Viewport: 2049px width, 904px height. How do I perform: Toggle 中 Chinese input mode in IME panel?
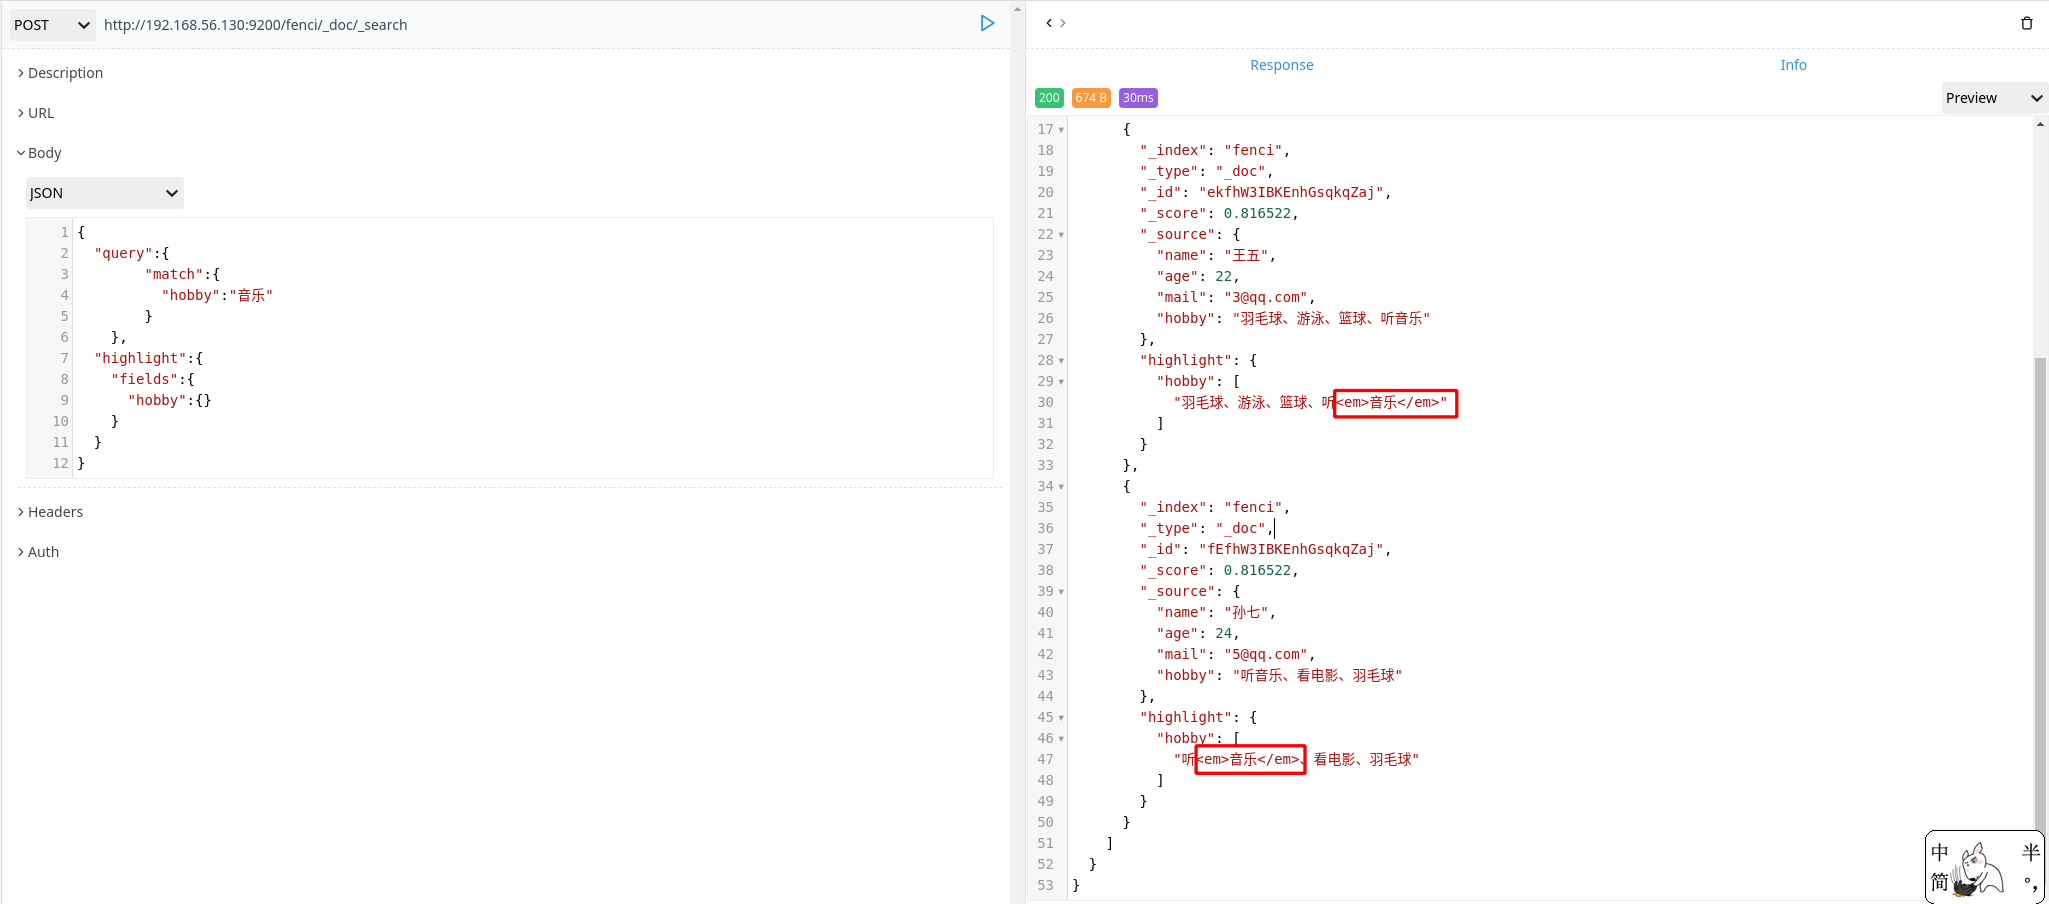(1939, 852)
